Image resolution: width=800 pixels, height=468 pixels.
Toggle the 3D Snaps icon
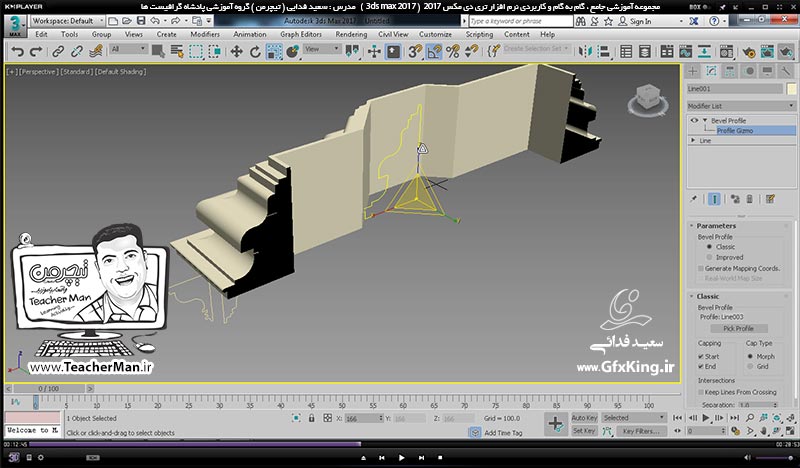coord(415,52)
